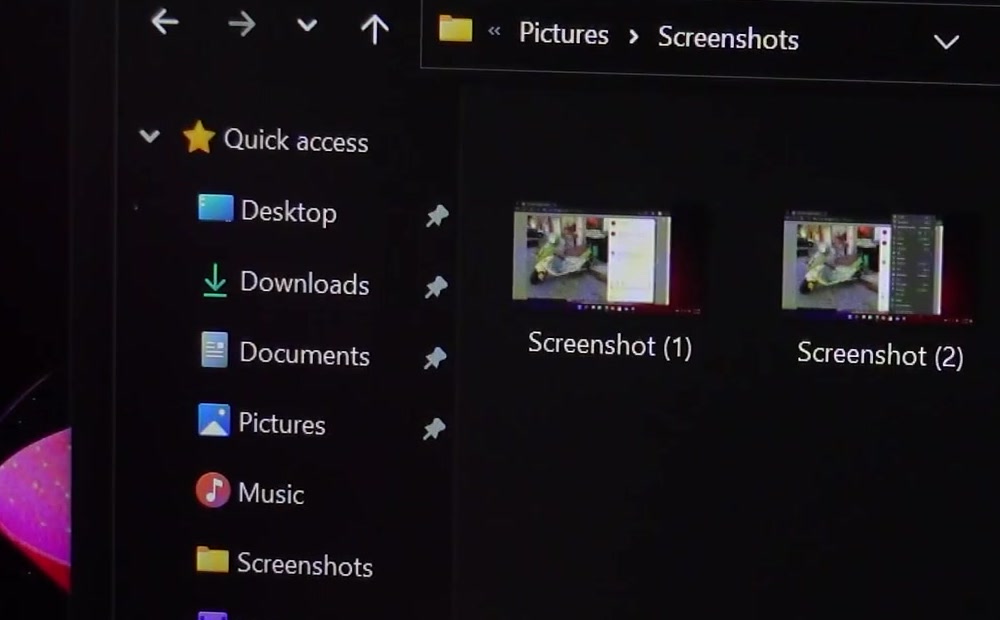Open the recent locations dropdown chevron
The height and width of the screenshot is (620, 1000).
point(307,26)
